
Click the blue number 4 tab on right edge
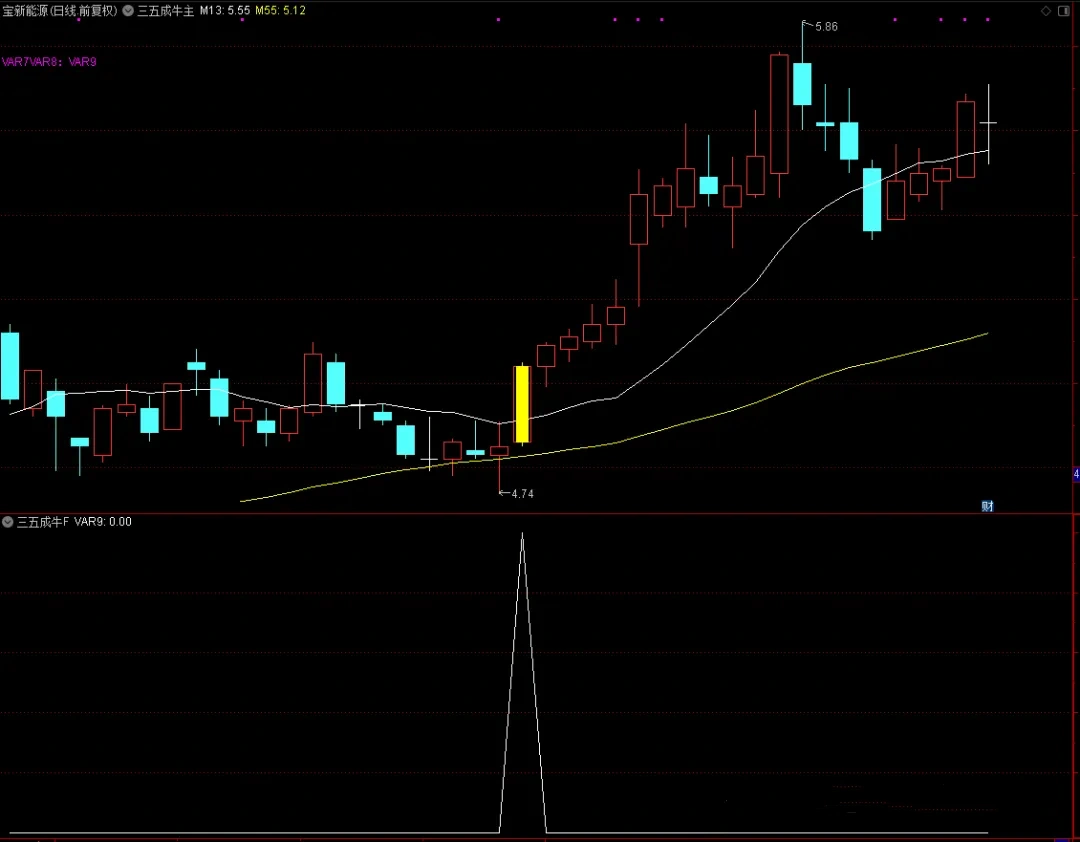coord(1076,474)
